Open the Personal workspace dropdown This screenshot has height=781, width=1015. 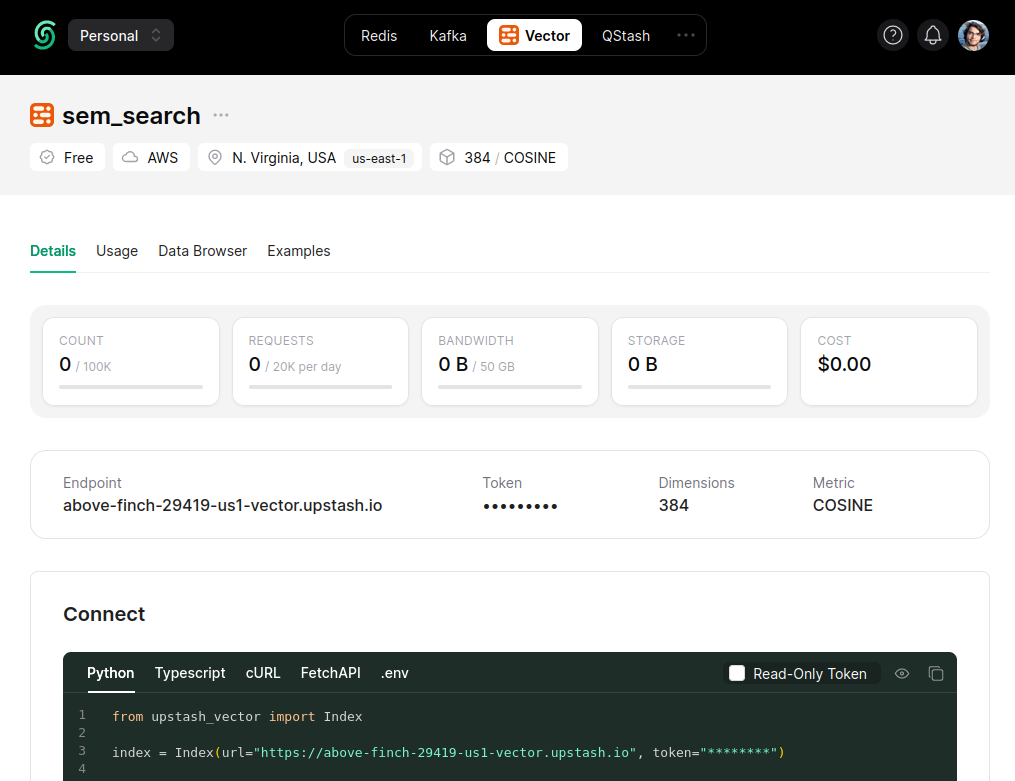pos(120,35)
